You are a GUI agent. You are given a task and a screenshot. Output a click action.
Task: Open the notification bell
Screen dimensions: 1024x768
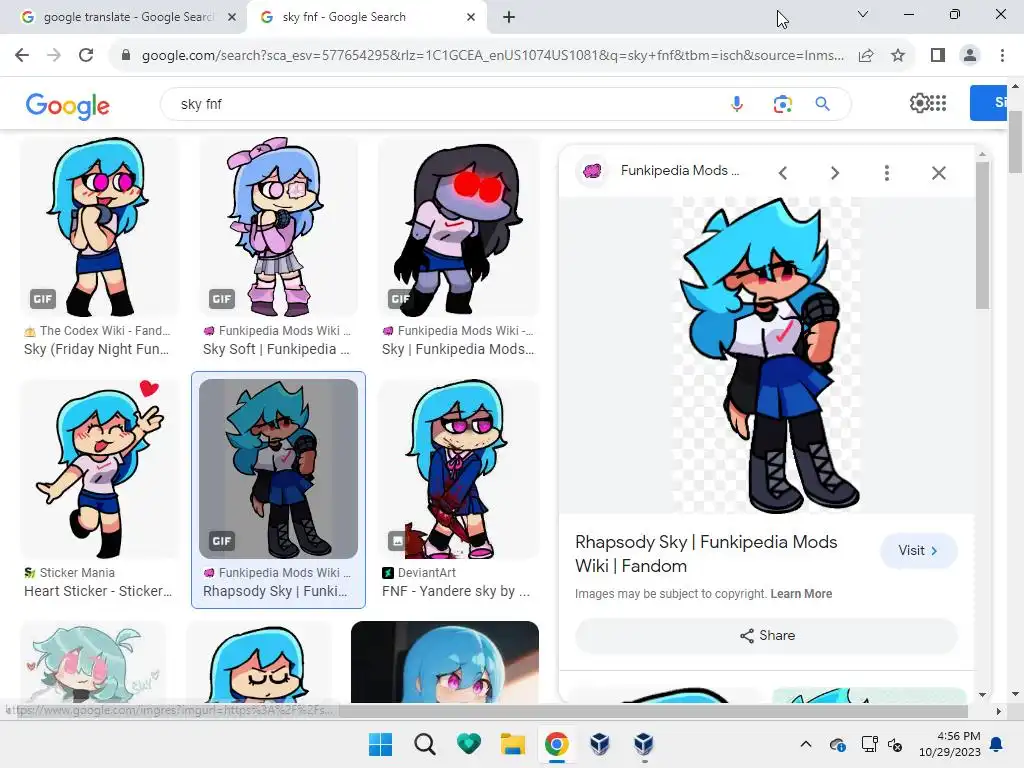(x=997, y=744)
